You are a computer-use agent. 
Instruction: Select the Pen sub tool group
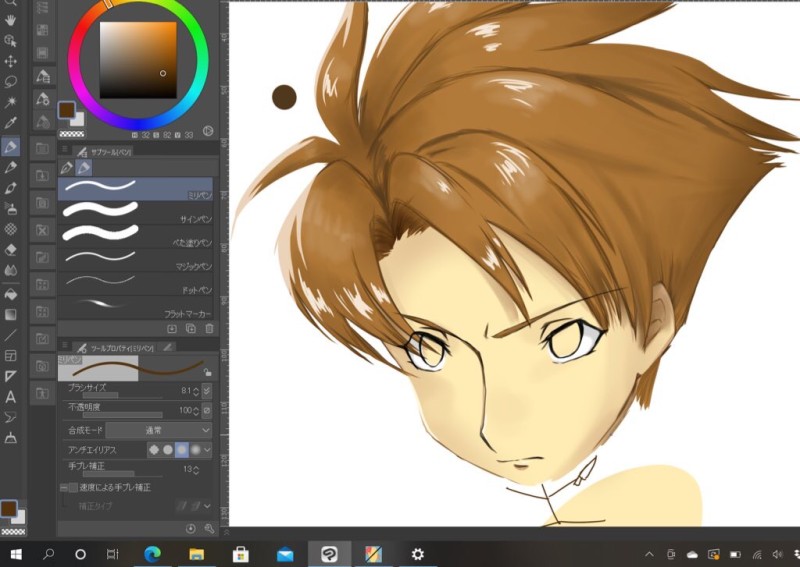point(66,167)
